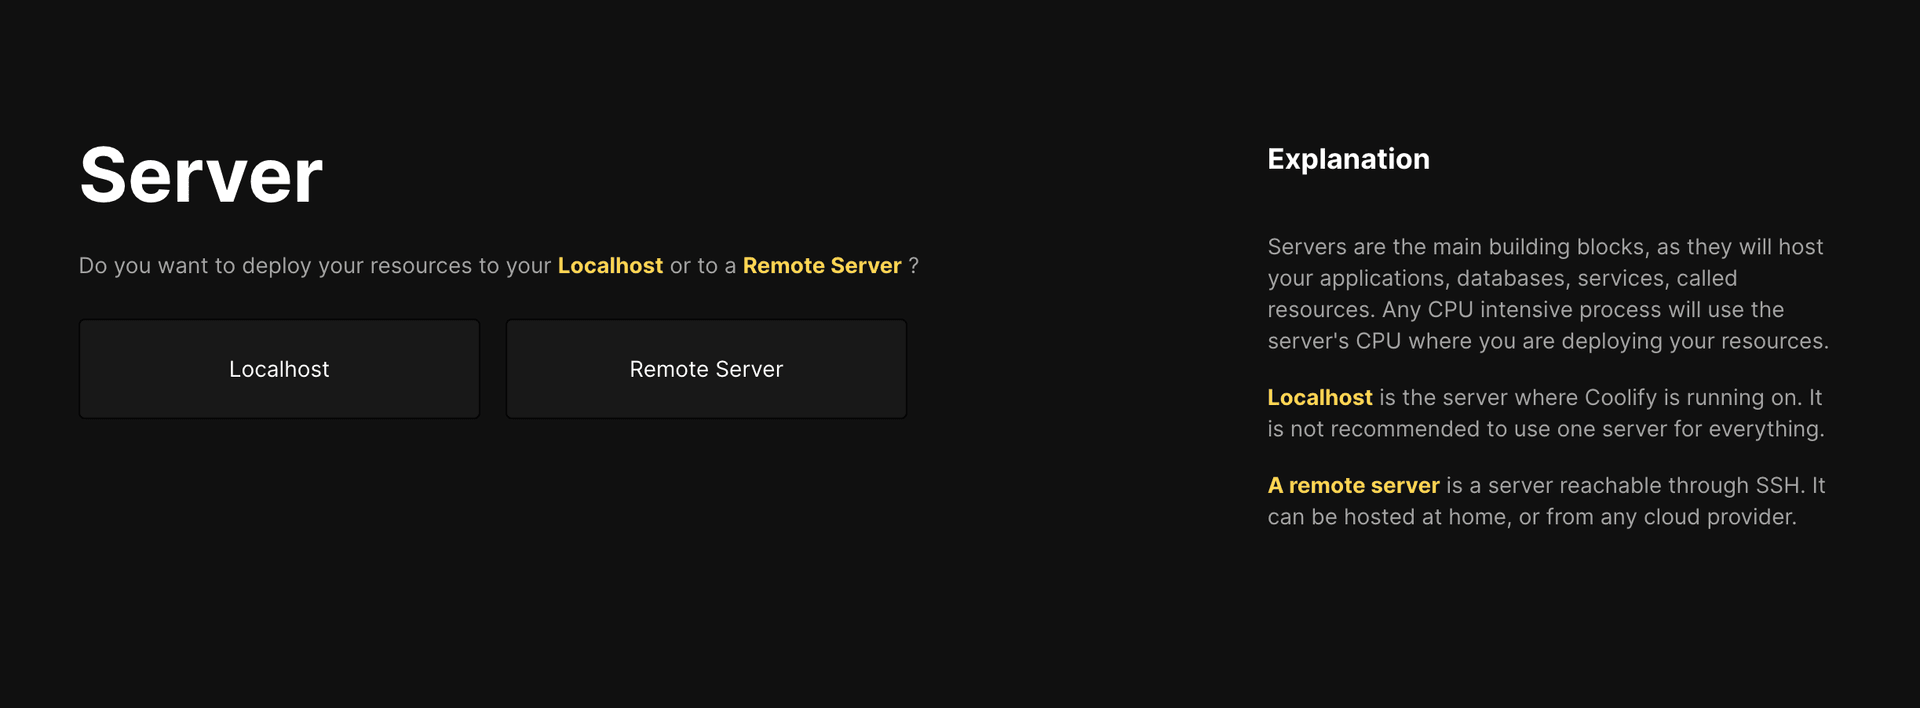
Task: Click inside the Localhost button label
Action: coord(279,368)
